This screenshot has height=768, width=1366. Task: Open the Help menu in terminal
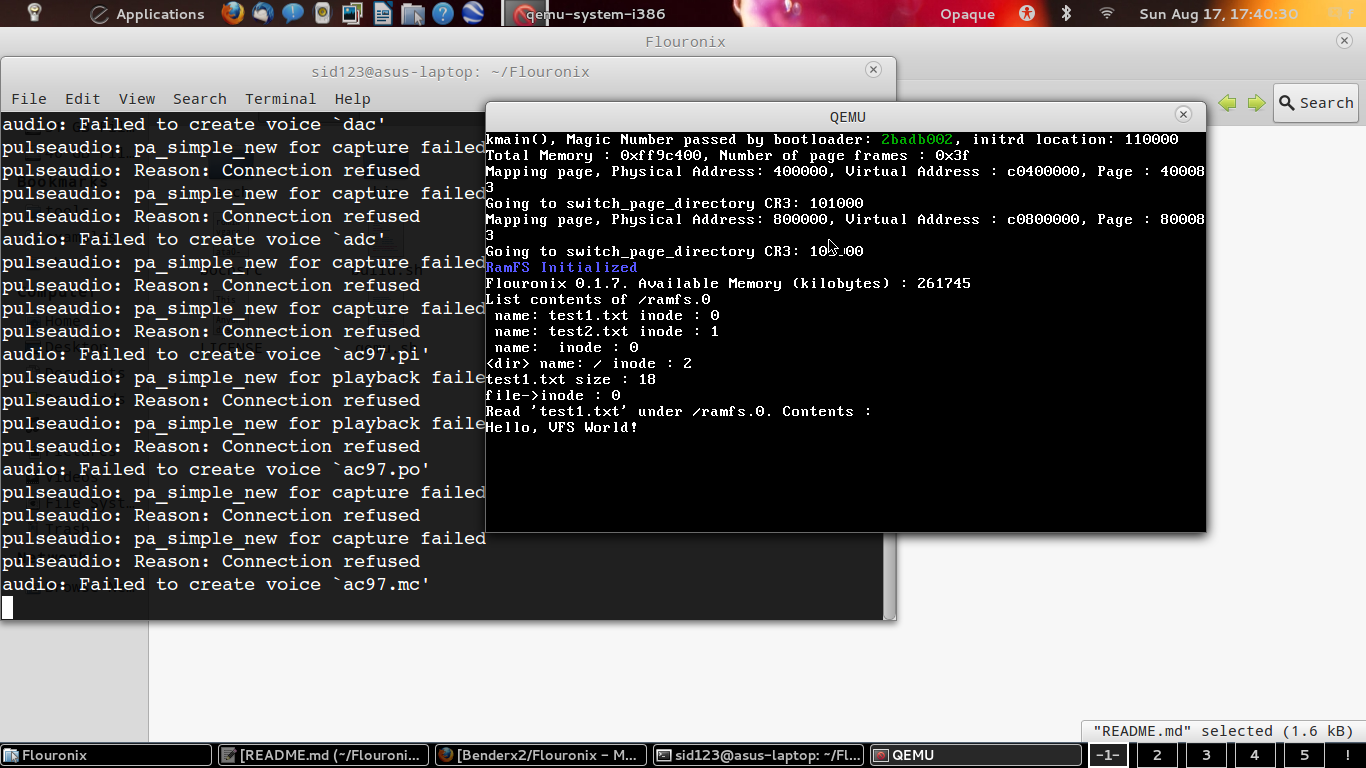[353, 99]
